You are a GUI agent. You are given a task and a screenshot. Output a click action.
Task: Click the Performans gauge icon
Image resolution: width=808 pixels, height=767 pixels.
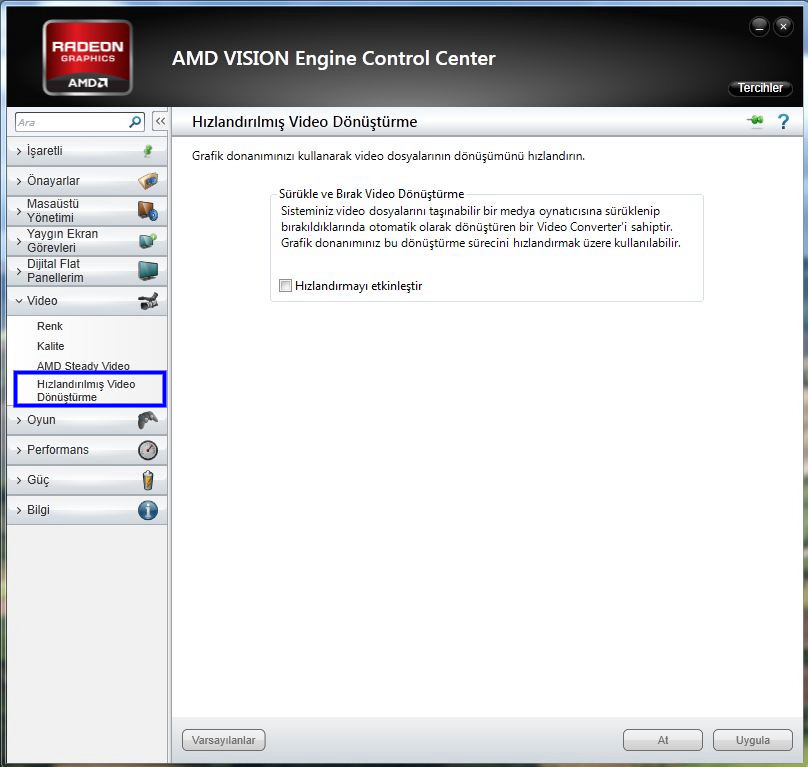tap(148, 450)
